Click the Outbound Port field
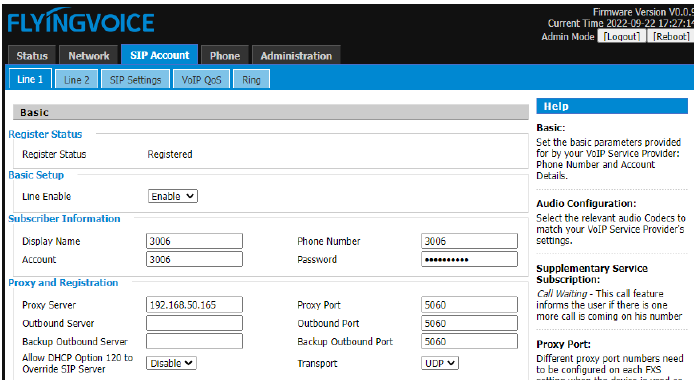The width and height of the screenshot is (694, 380). [x=469, y=323]
